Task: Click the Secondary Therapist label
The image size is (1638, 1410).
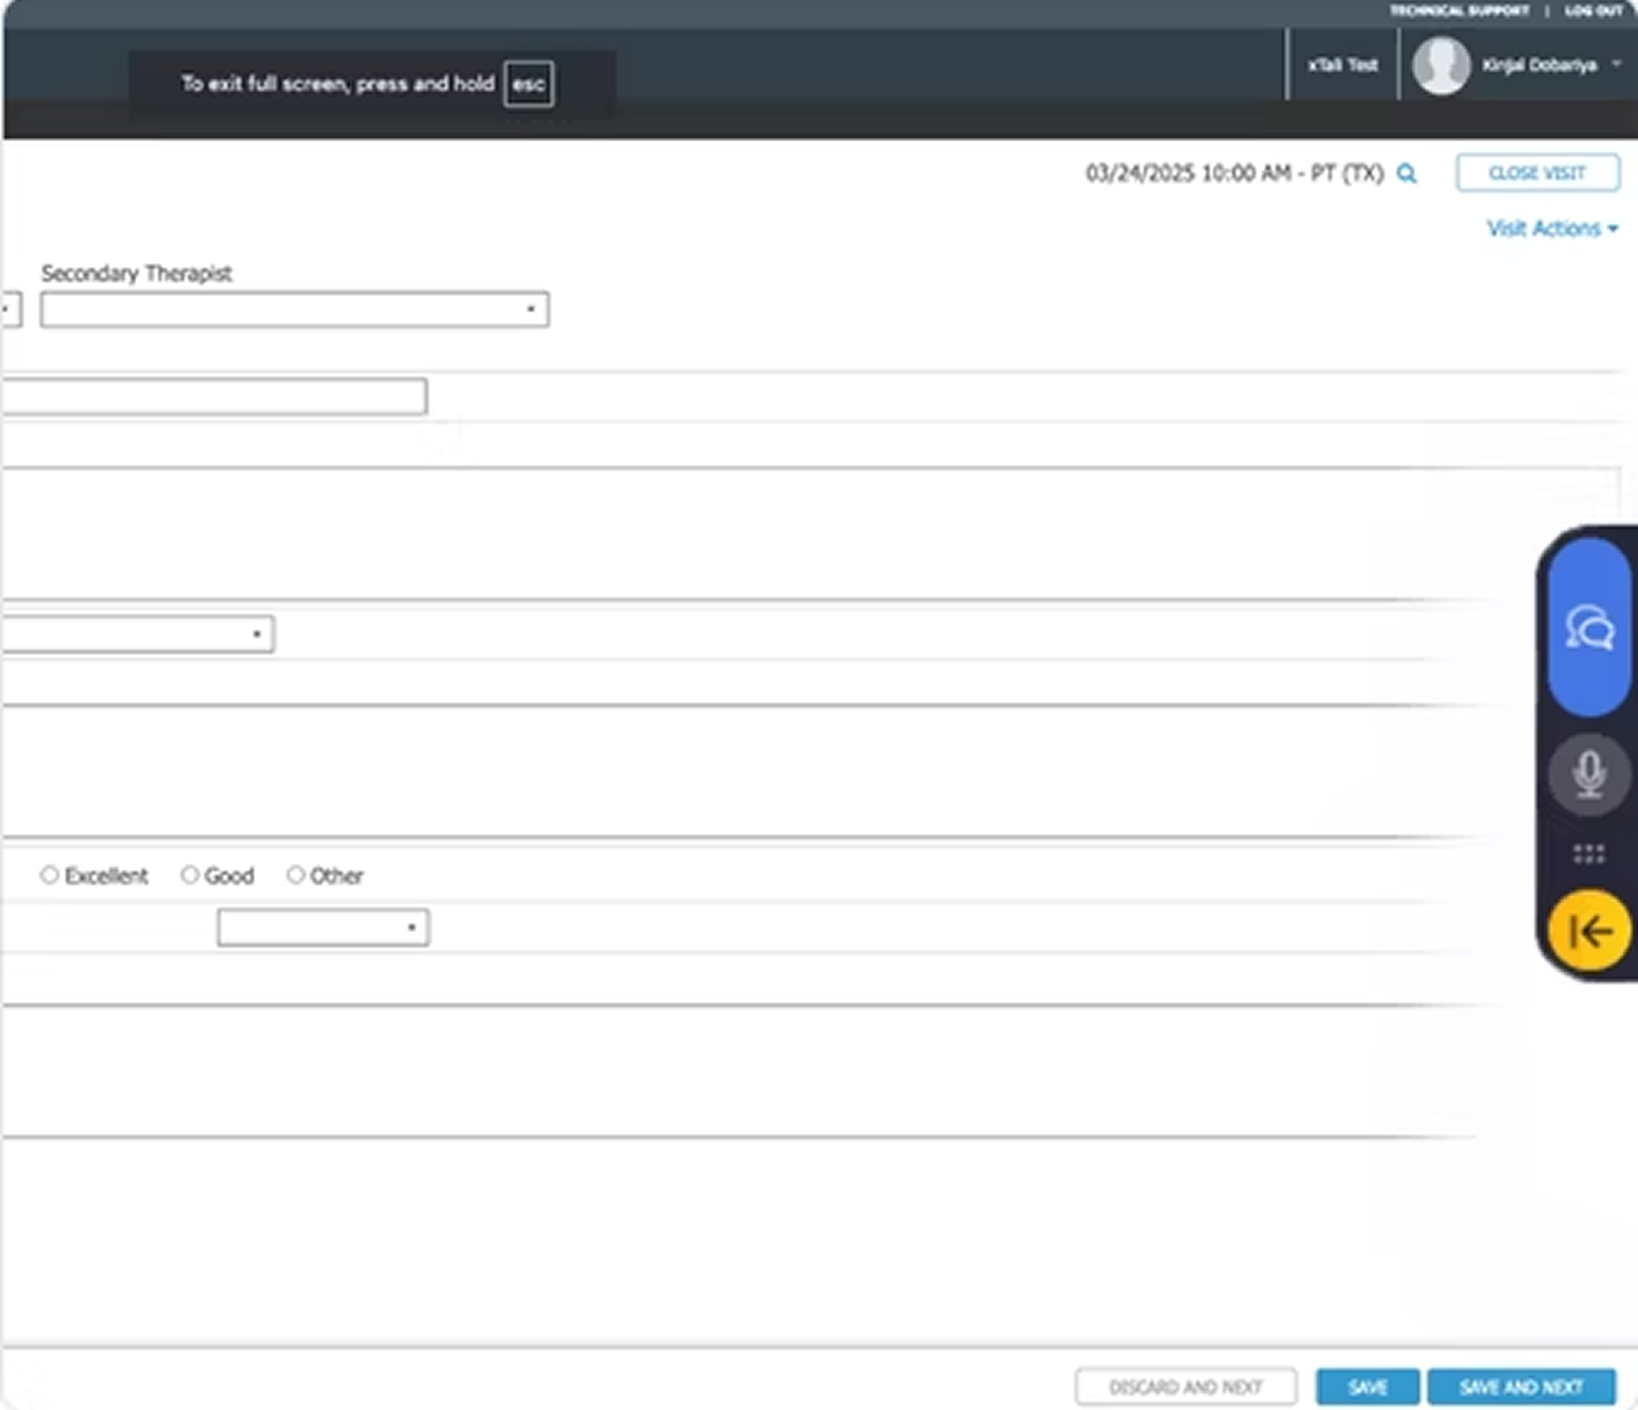Action: coord(136,273)
